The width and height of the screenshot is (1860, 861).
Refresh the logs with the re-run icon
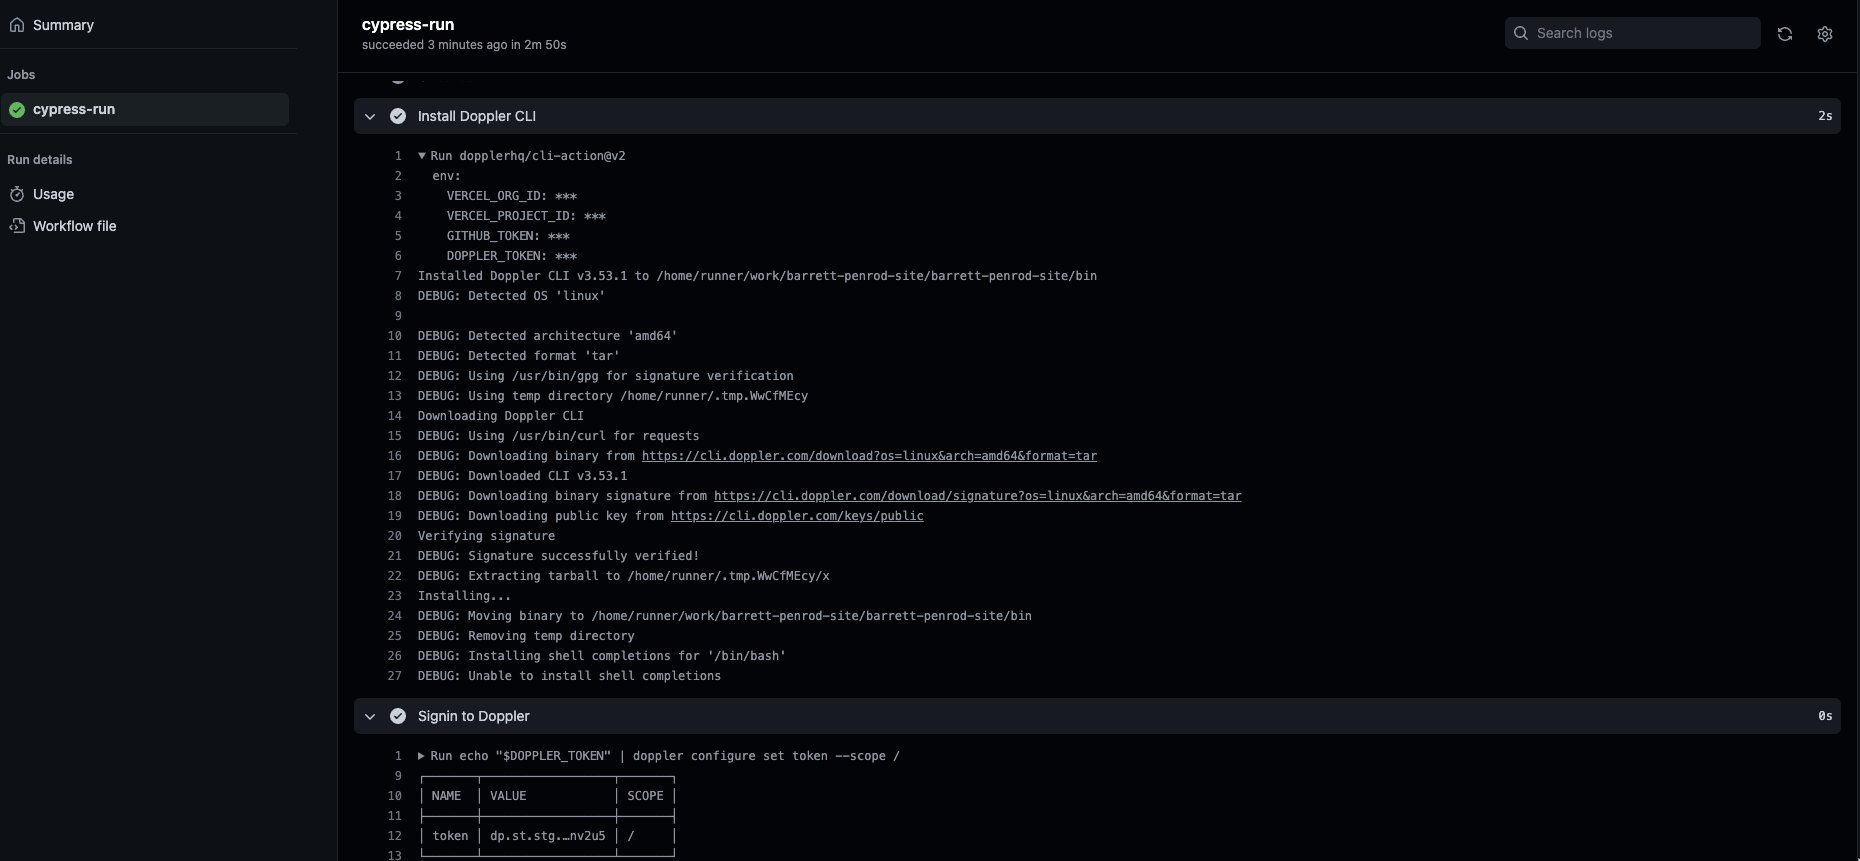coord(1785,34)
